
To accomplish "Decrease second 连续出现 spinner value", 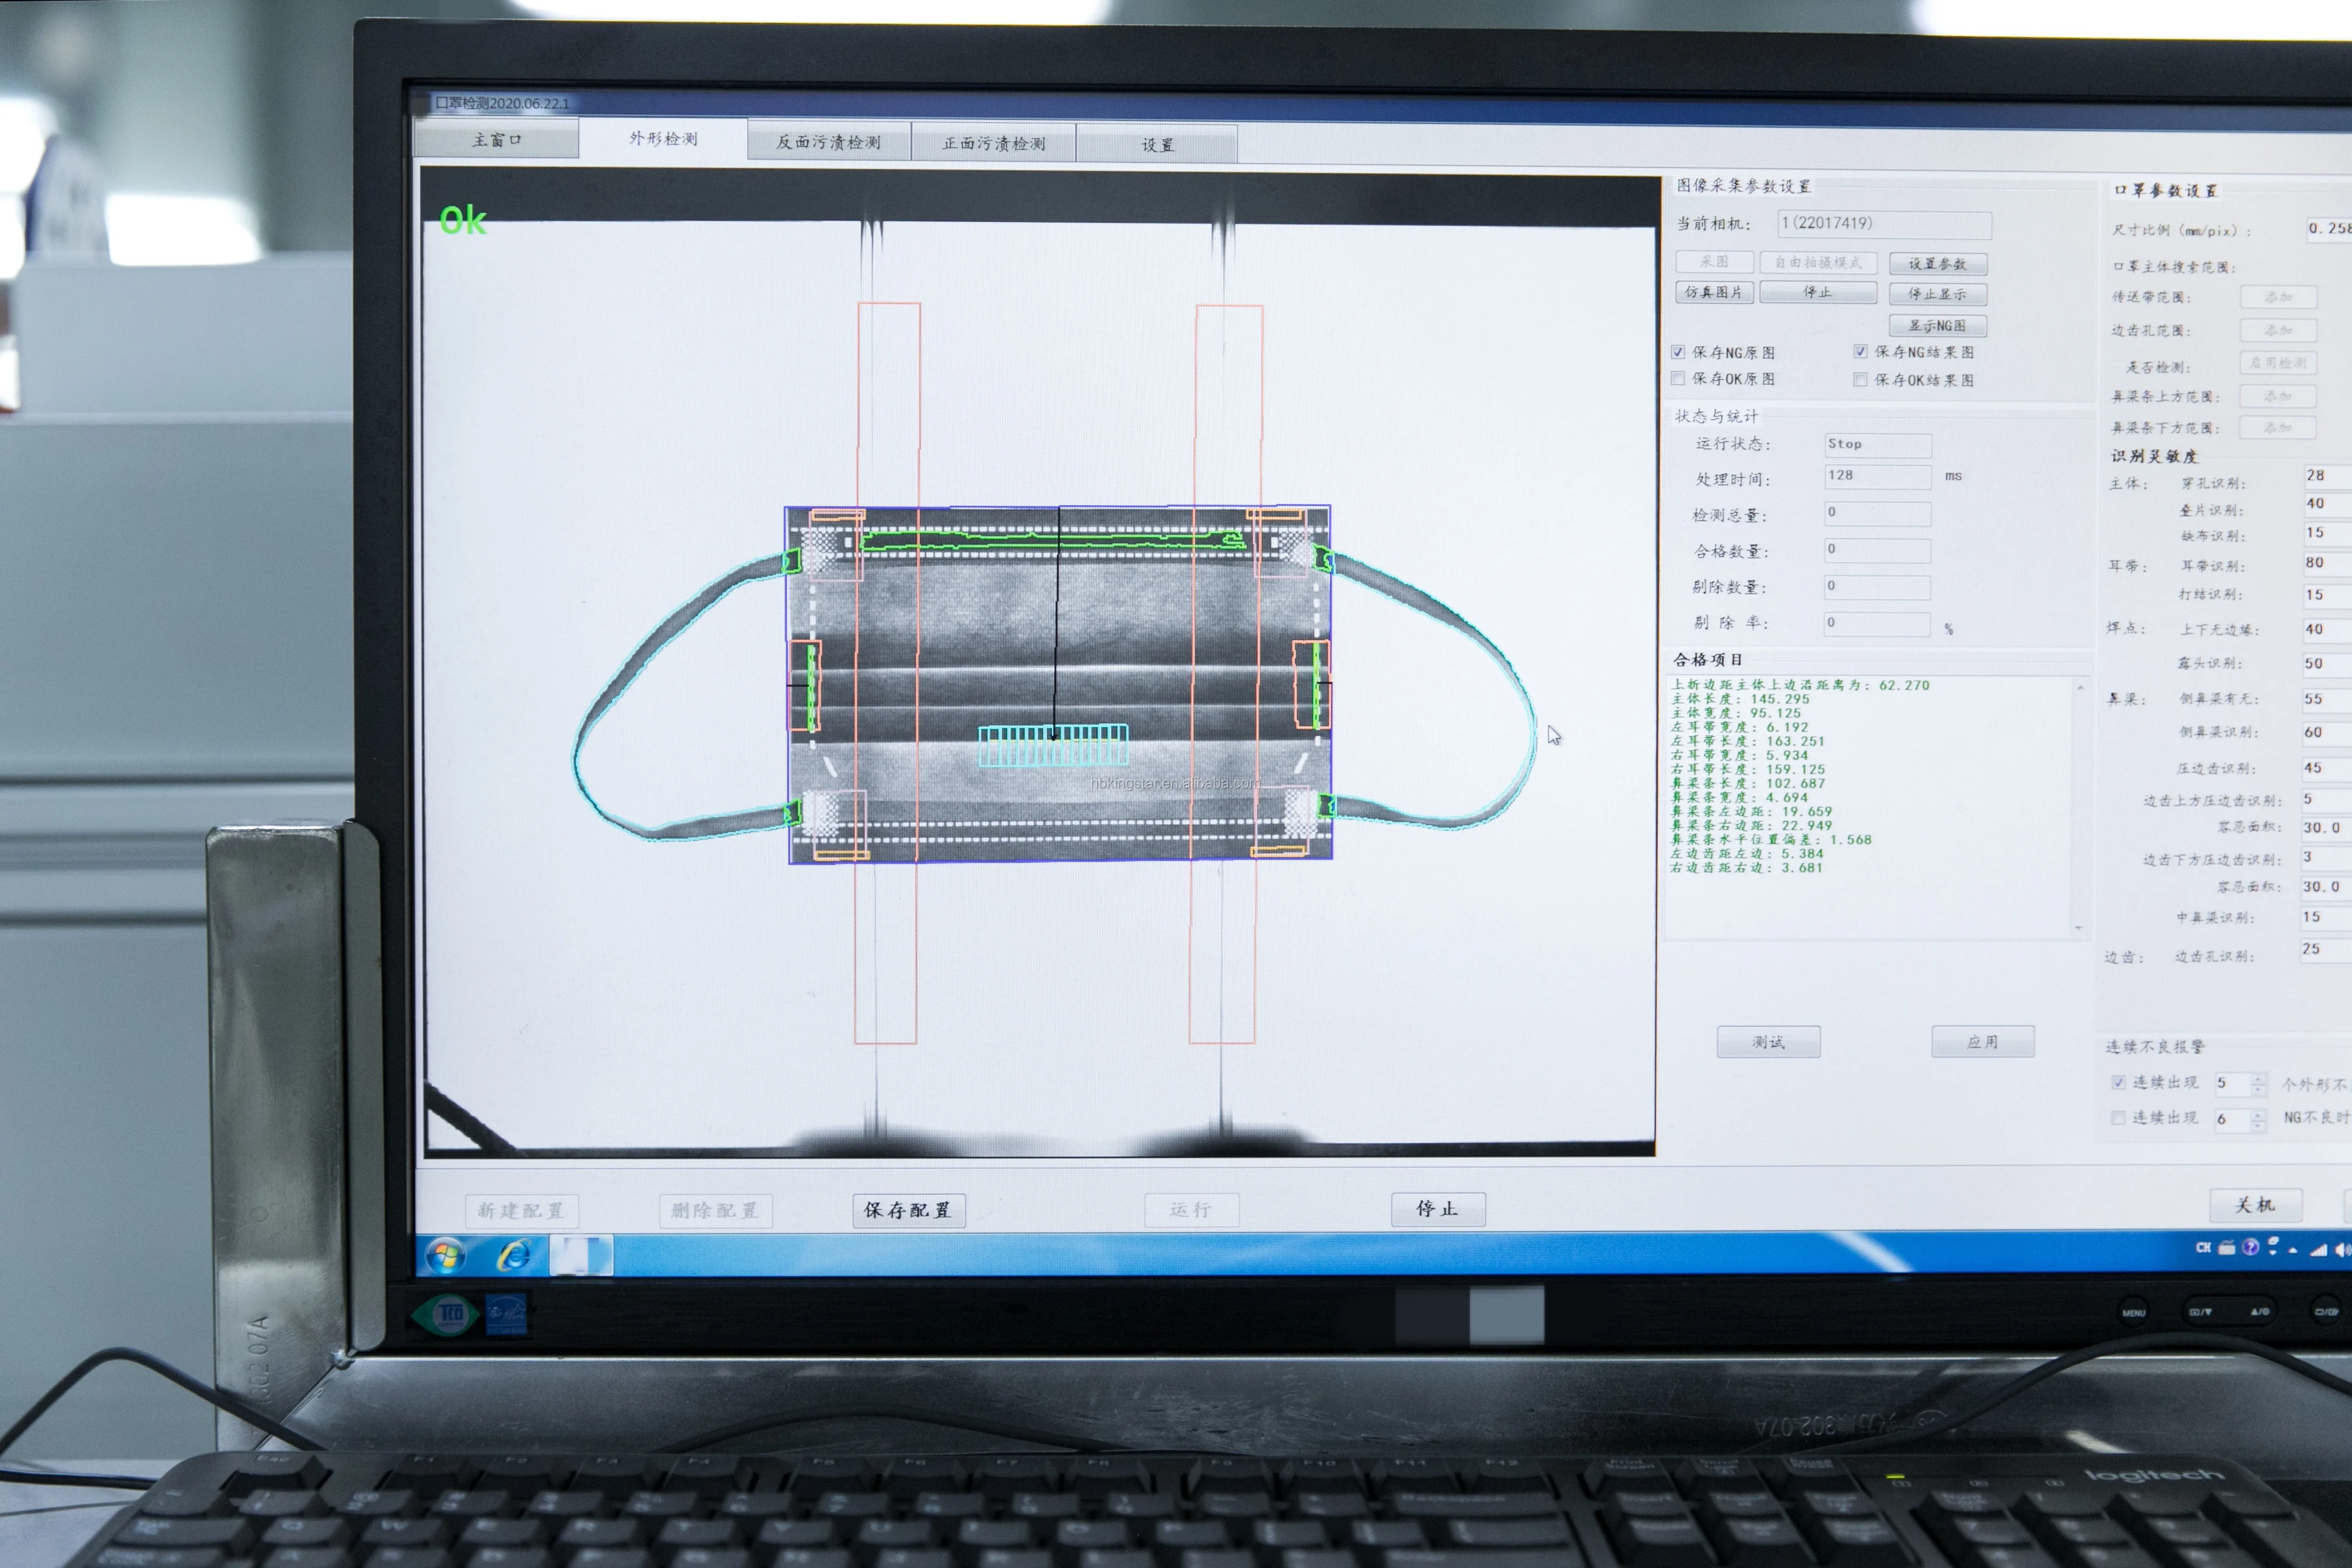I will click(x=2258, y=1125).
